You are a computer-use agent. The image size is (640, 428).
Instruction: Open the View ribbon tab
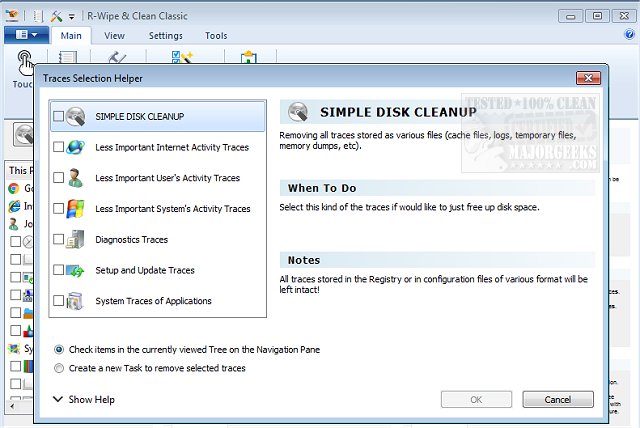[x=114, y=35]
